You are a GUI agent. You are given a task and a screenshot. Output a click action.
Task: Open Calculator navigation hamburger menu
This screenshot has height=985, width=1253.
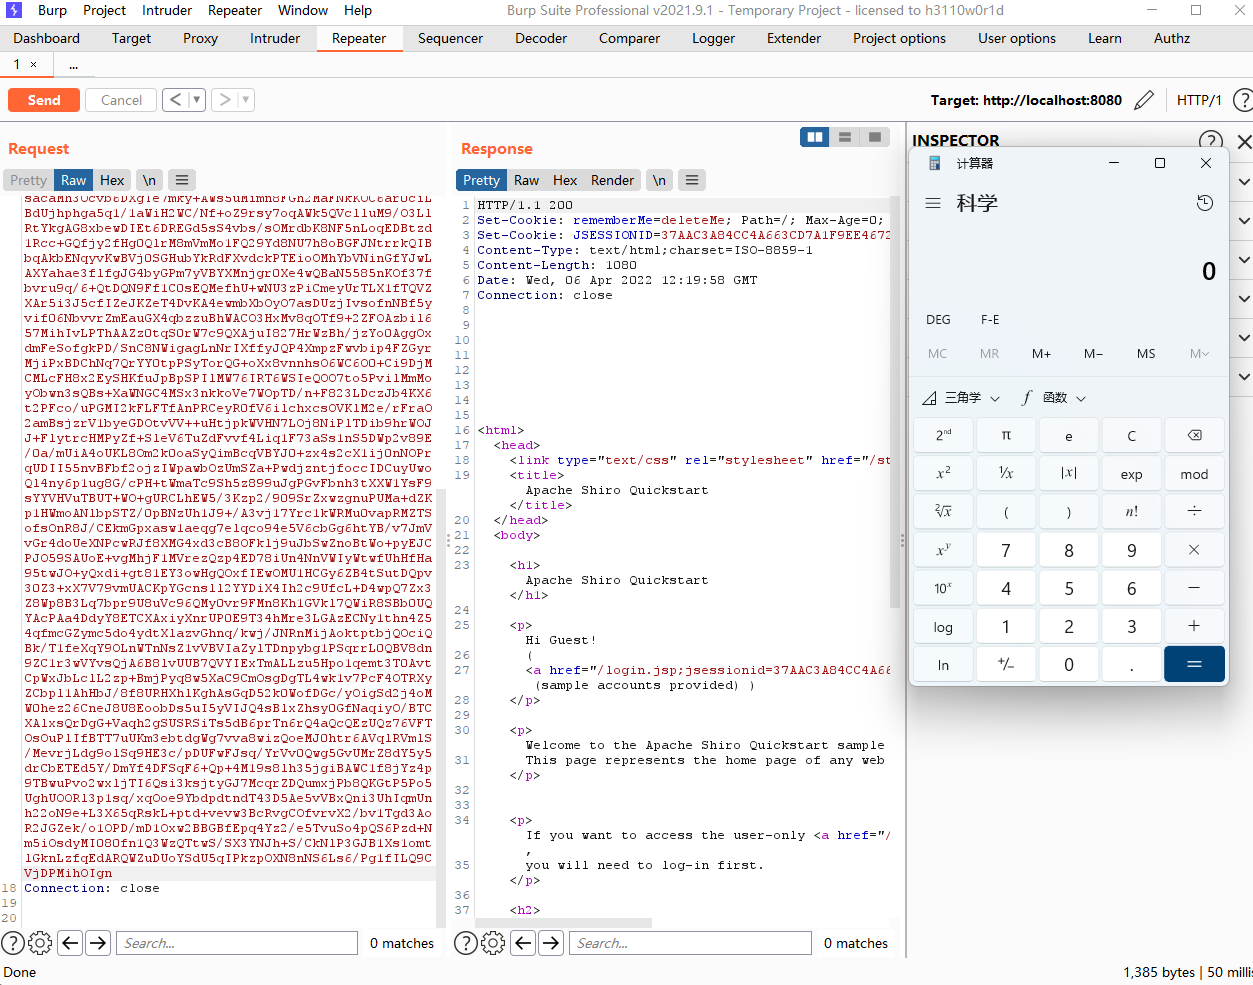933,203
